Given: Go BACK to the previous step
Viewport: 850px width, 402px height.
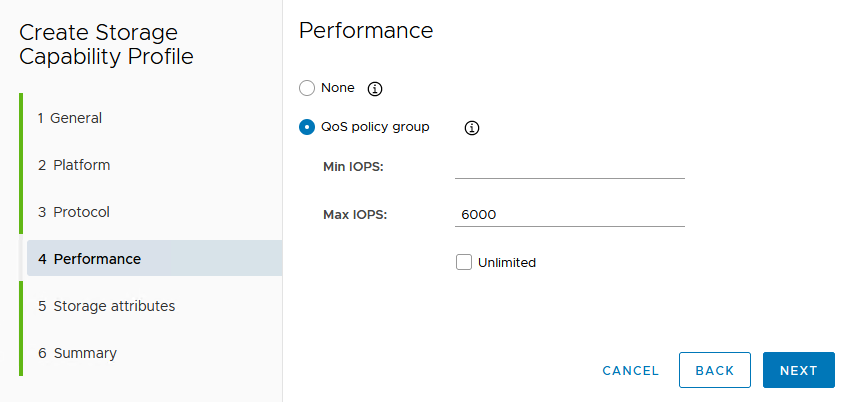Looking at the screenshot, I should pos(714,370).
